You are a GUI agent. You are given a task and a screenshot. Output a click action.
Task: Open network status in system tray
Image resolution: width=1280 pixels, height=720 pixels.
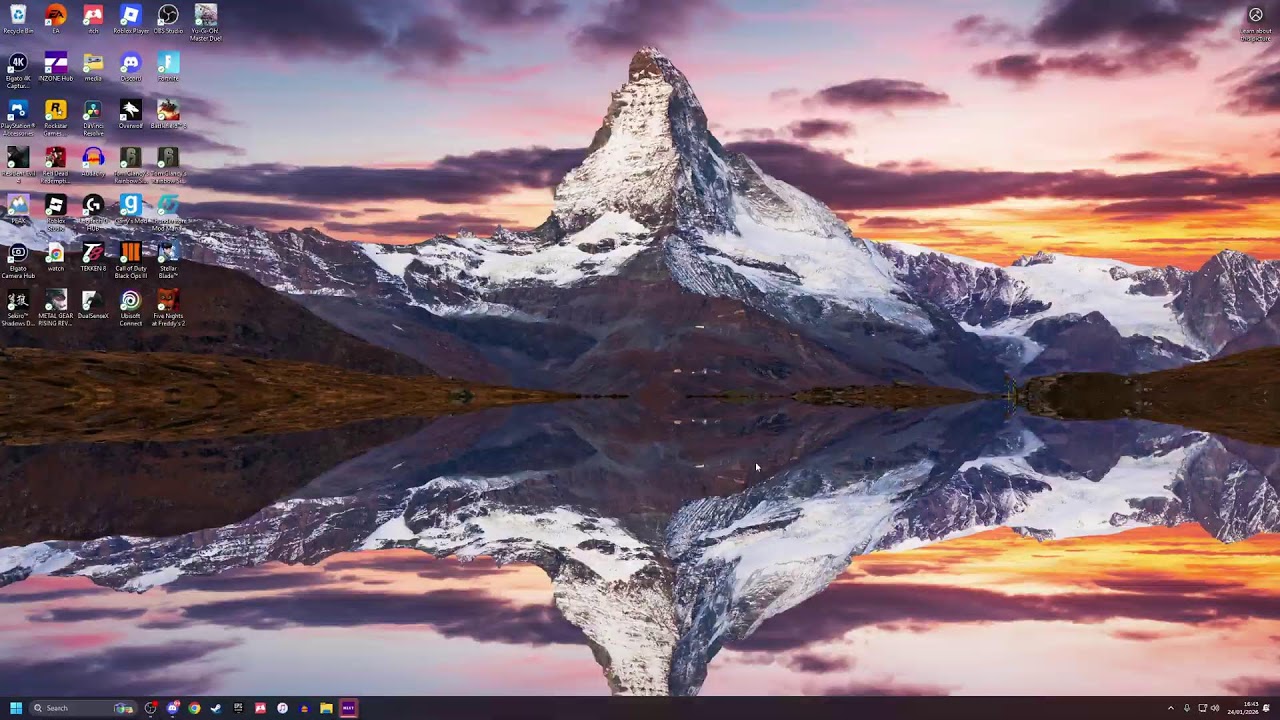tap(1202, 708)
